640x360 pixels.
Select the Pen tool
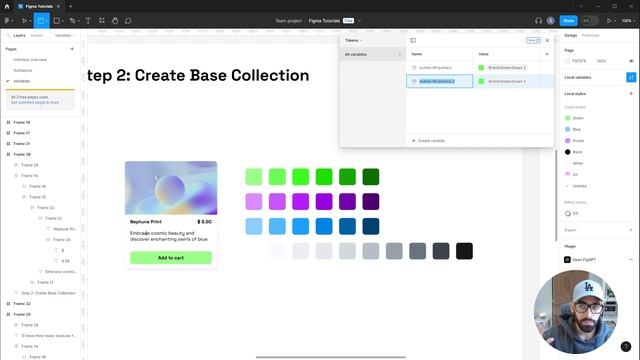click(x=72, y=21)
